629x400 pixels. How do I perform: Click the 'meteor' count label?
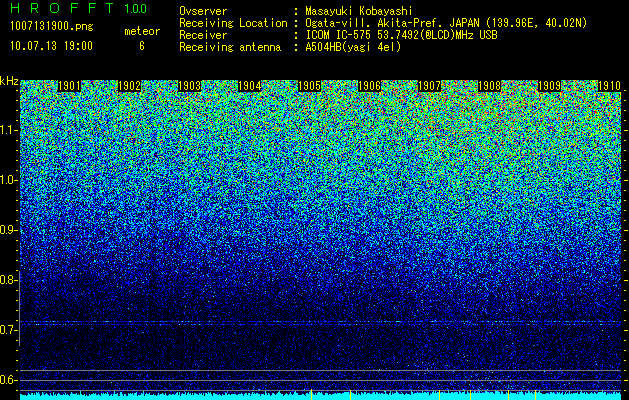(x=142, y=31)
